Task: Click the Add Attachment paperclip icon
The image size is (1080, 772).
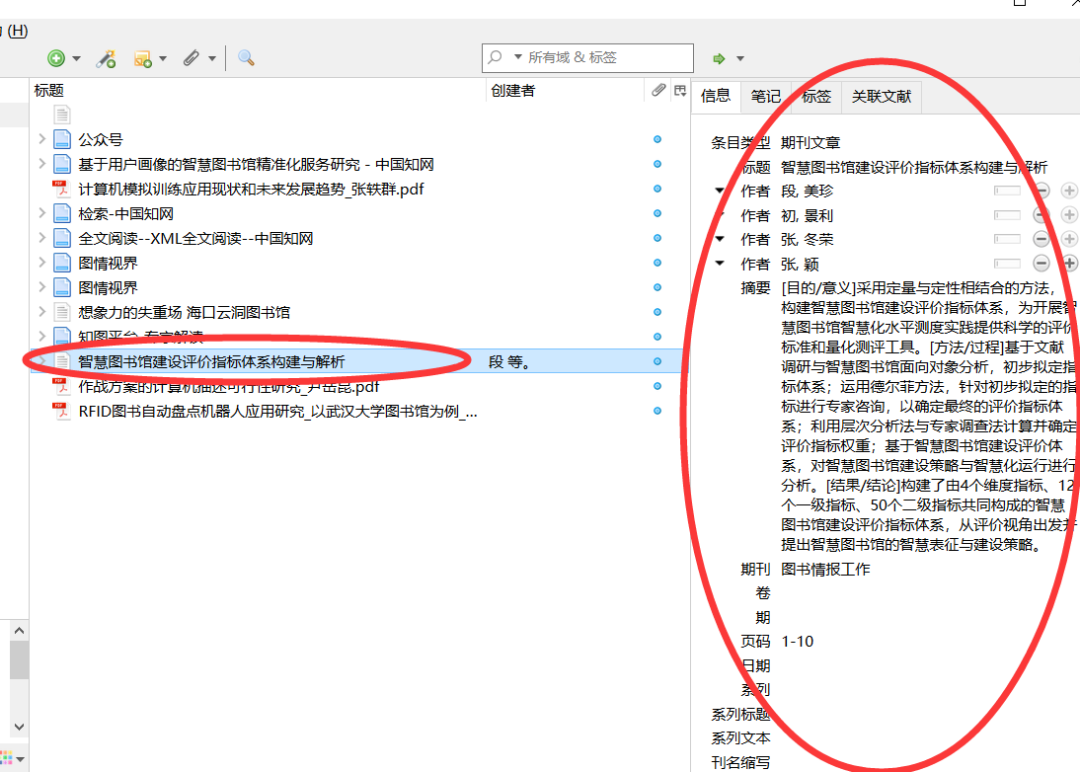Action: point(191,59)
